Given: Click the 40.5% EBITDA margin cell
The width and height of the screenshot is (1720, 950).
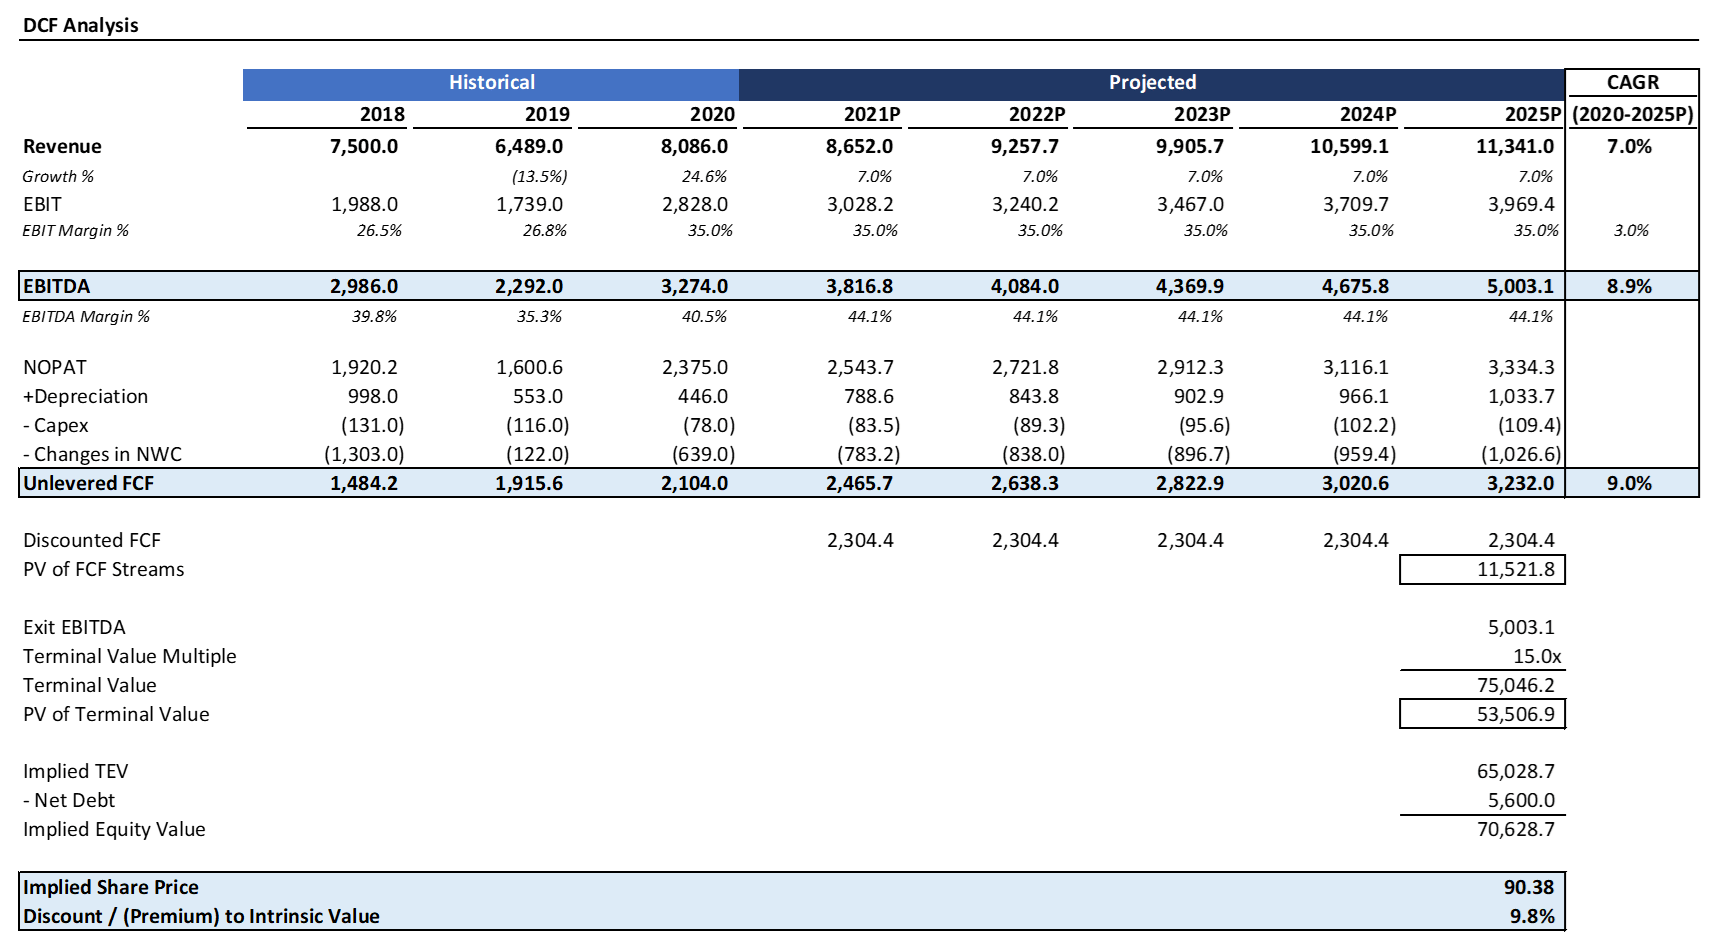Looking at the screenshot, I should [704, 316].
